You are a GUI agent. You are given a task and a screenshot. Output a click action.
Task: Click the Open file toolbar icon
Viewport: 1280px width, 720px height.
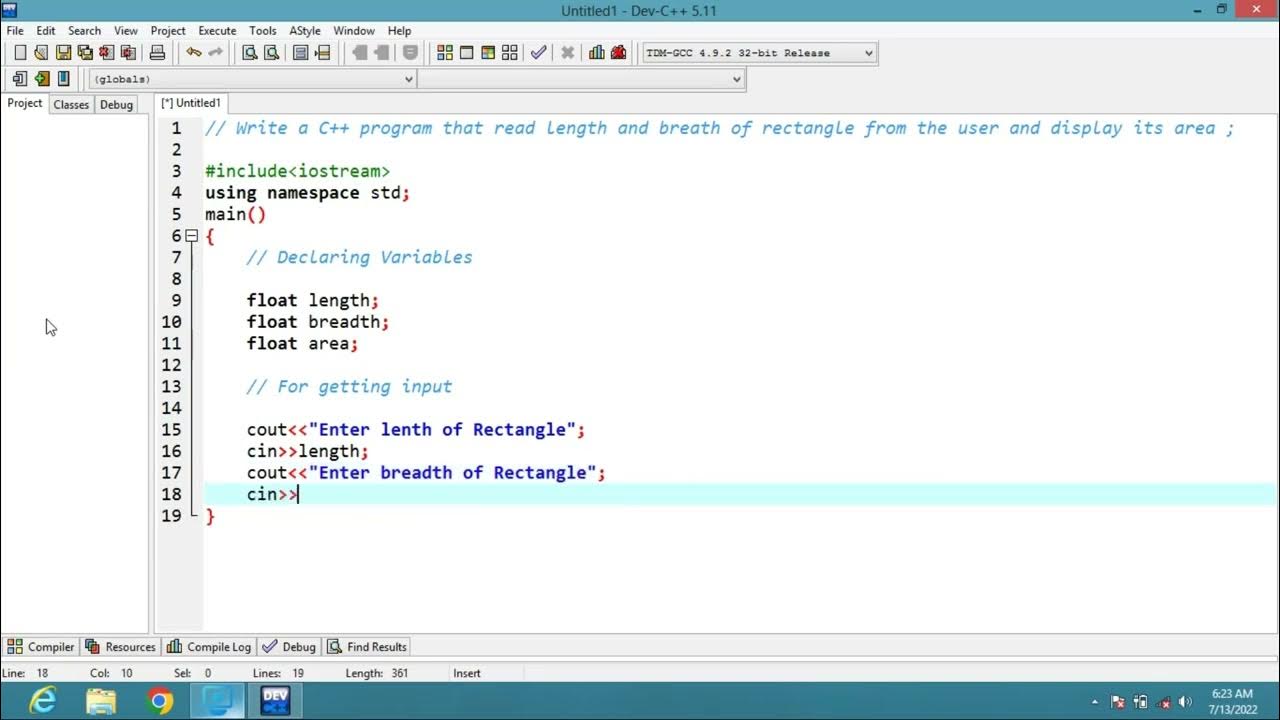tap(41, 53)
